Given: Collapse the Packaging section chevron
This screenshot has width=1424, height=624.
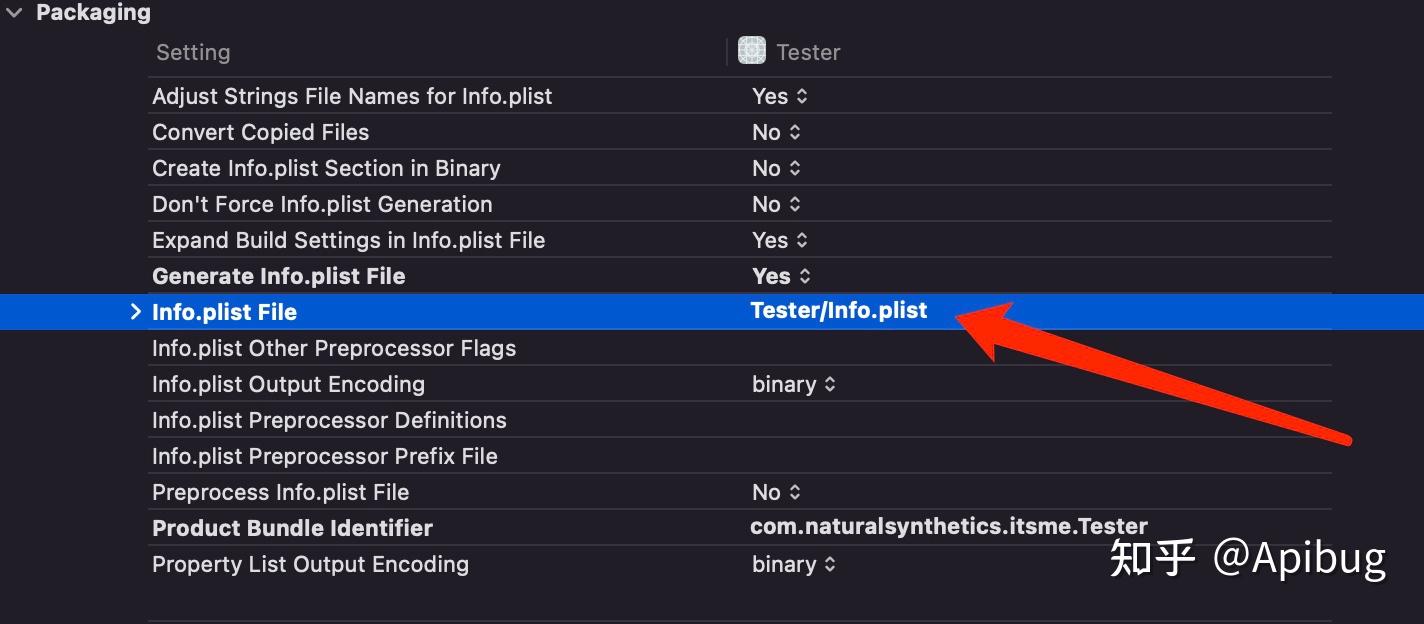Looking at the screenshot, I should (x=14, y=13).
